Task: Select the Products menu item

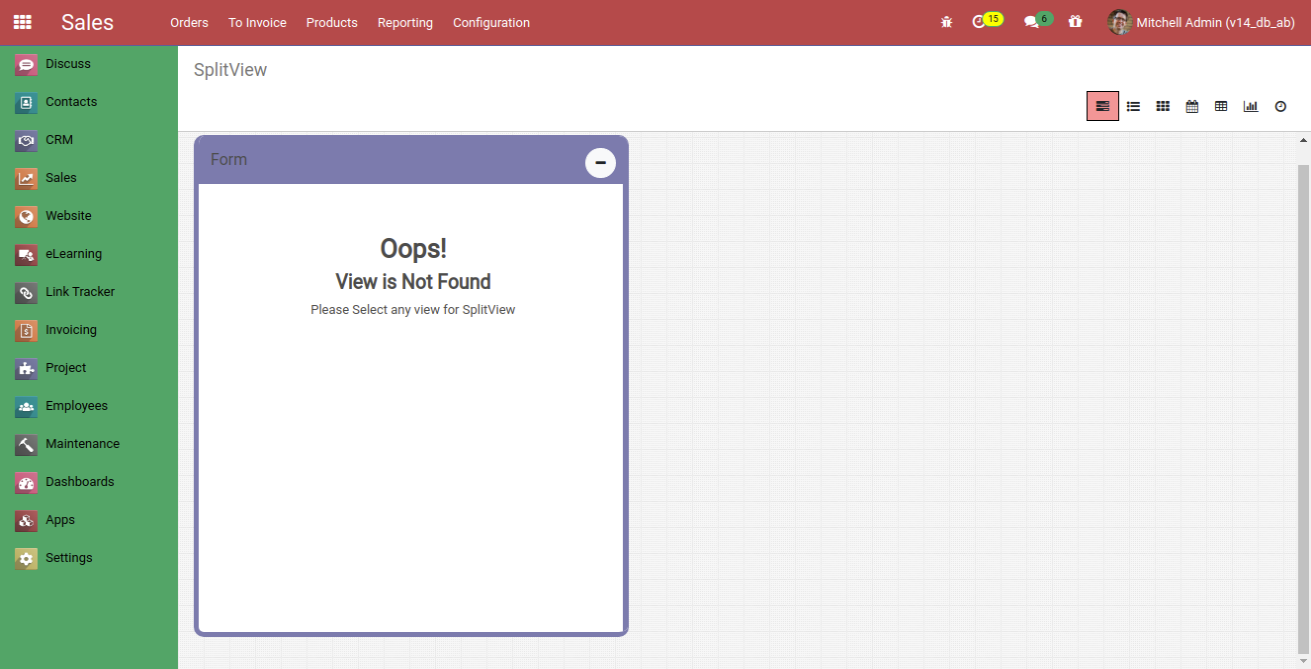Action: [331, 22]
